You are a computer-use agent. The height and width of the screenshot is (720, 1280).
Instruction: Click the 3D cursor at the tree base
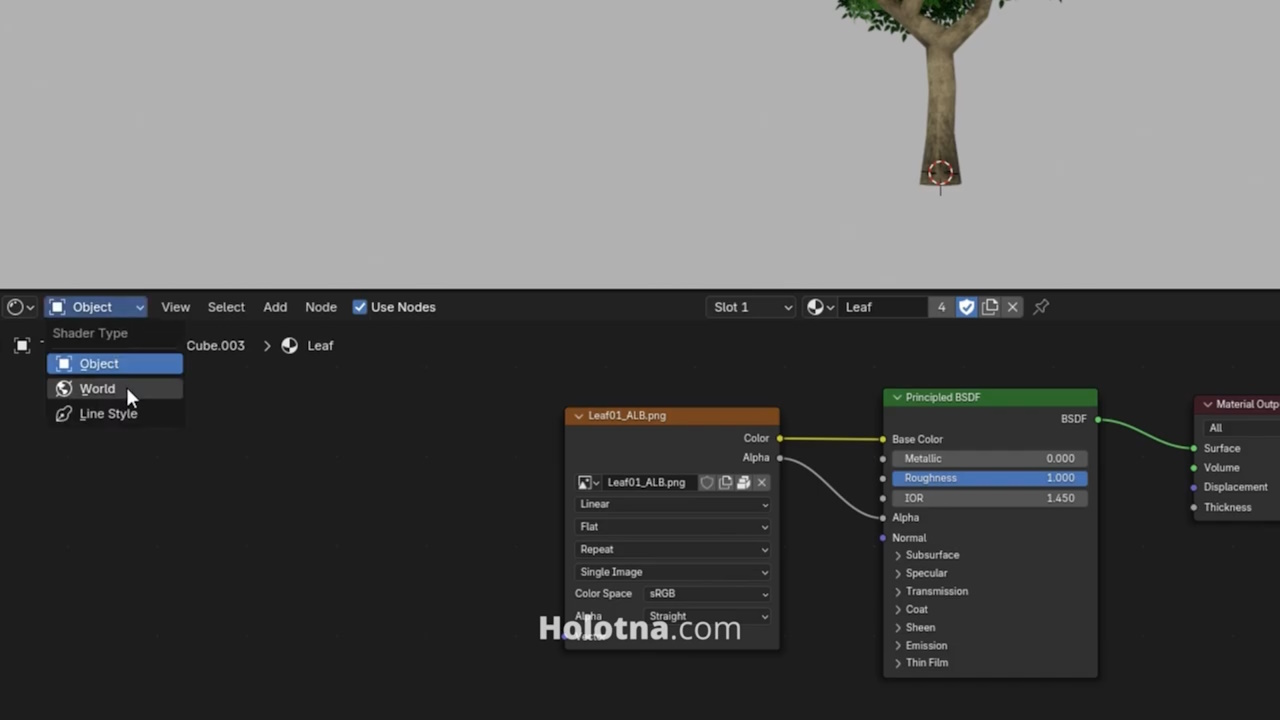point(940,173)
